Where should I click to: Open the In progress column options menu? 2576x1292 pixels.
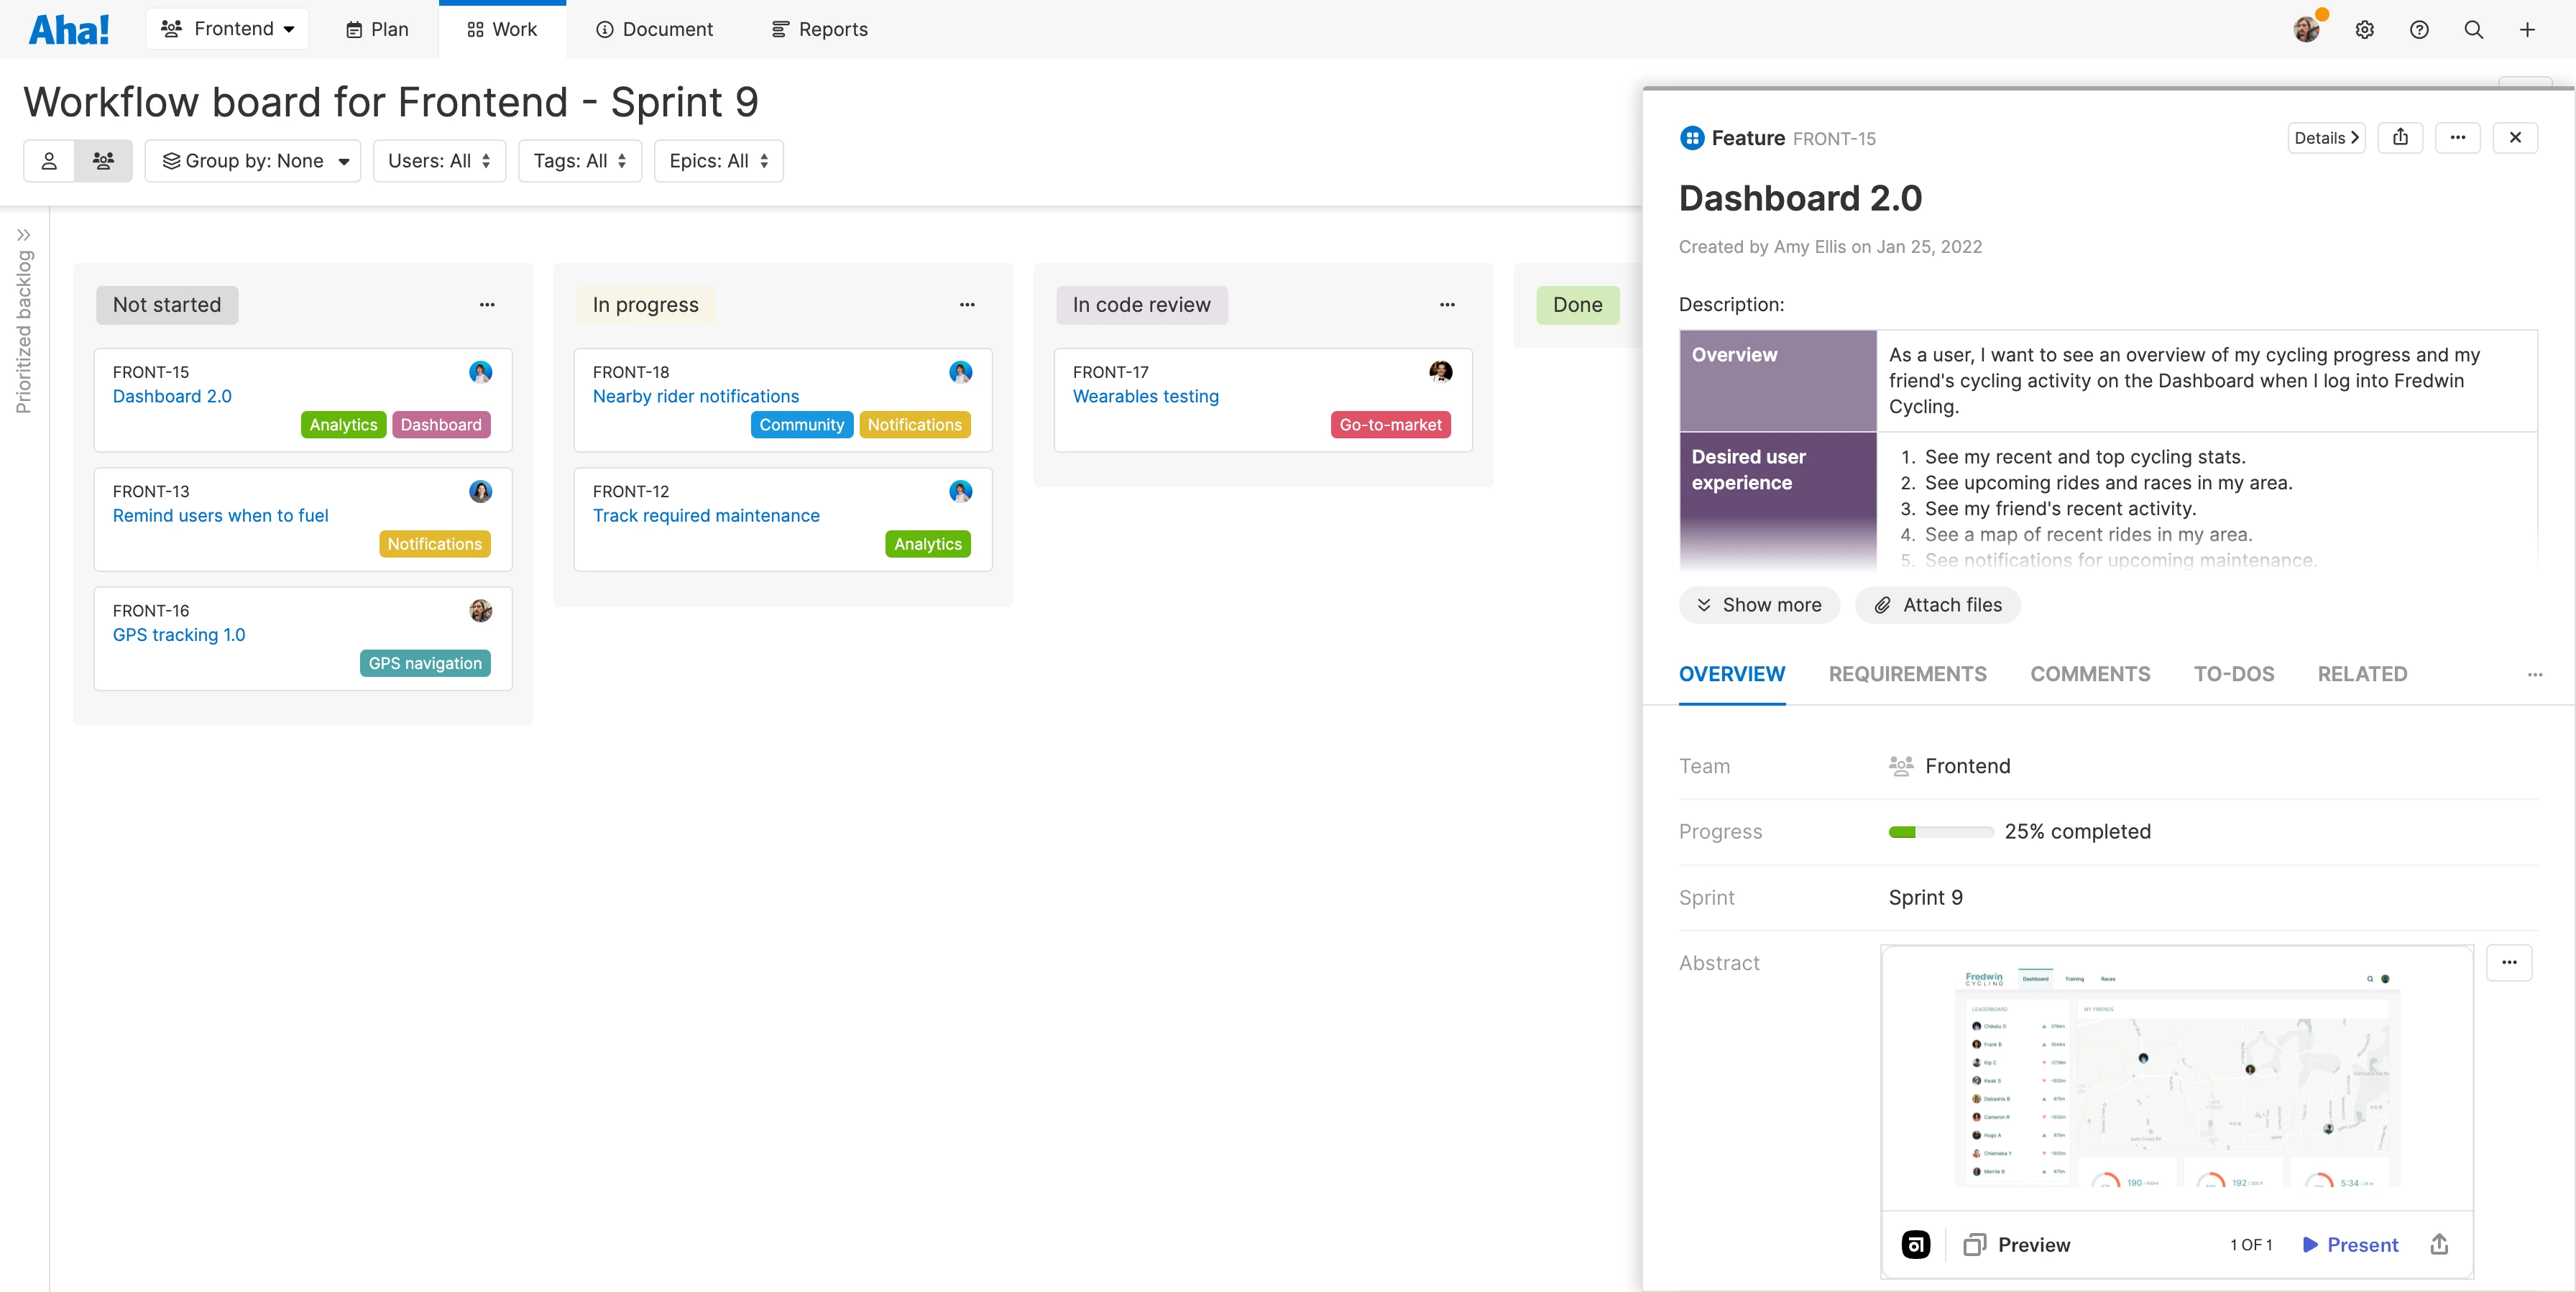pyautogui.click(x=966, y=304)
